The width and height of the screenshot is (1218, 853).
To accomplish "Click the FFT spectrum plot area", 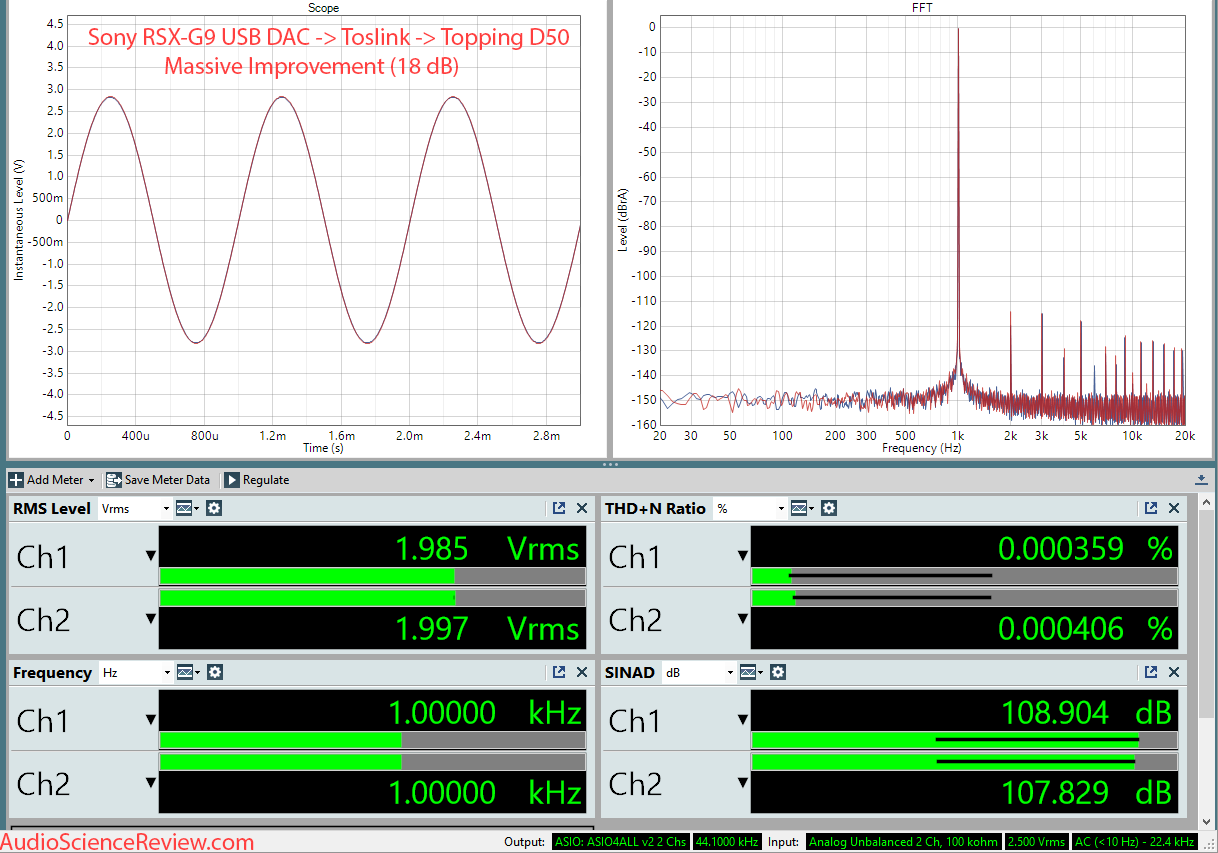I will 922,220.
